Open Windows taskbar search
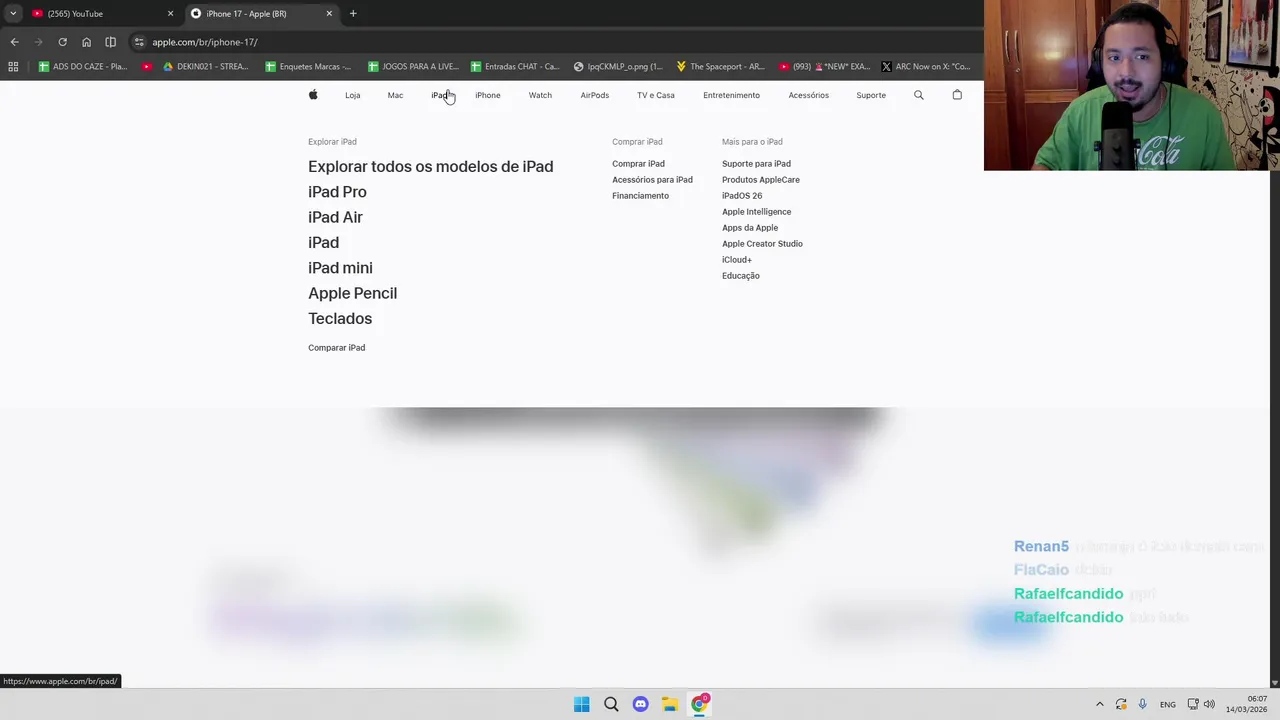Screen dimensions: 1280x720 [x=611, y=704]
